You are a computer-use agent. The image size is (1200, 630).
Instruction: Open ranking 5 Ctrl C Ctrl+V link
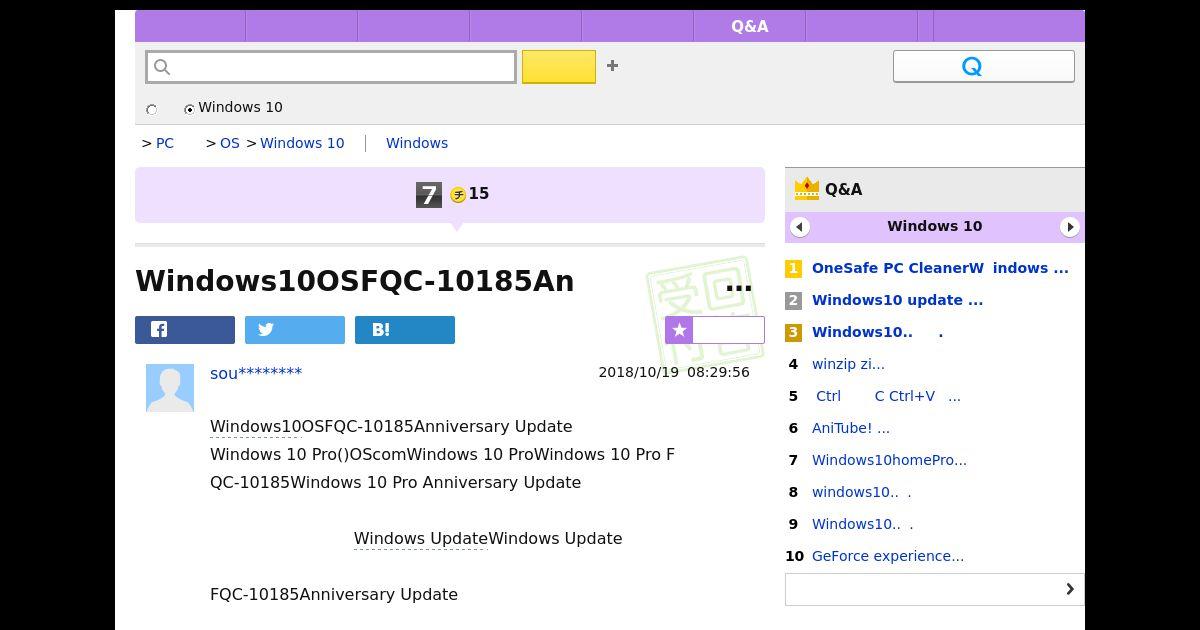[888, 396]
